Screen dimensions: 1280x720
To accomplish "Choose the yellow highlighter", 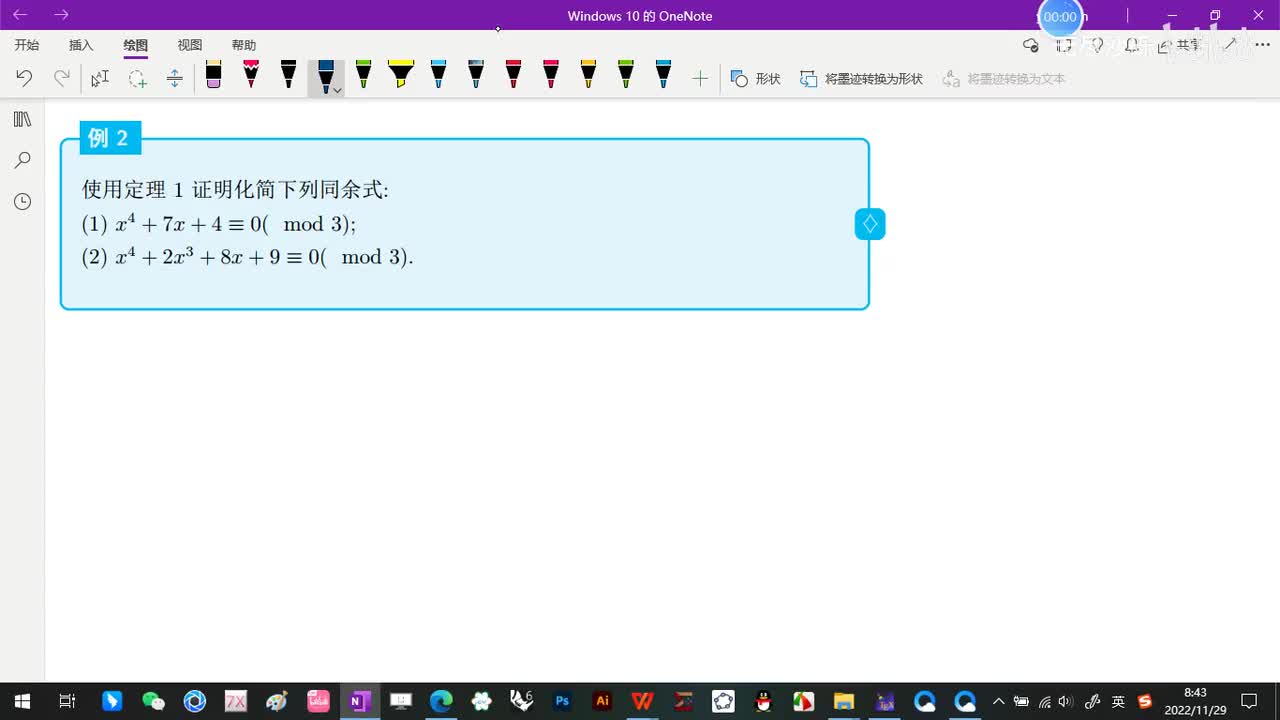I will click(x=401, y=75).
